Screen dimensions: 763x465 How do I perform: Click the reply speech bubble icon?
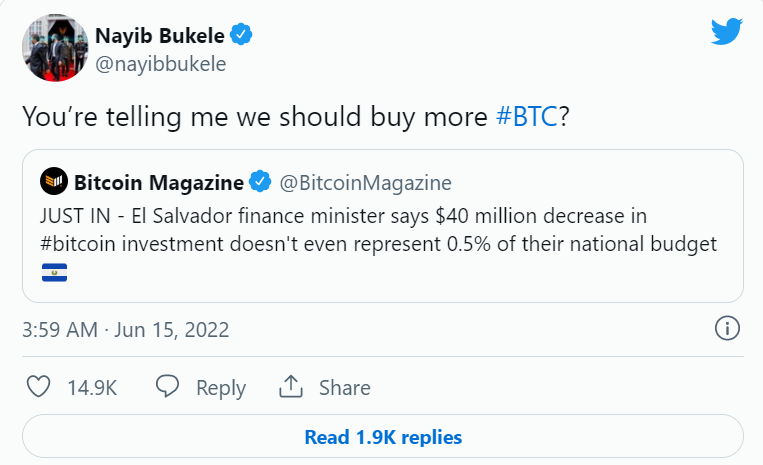167,387
